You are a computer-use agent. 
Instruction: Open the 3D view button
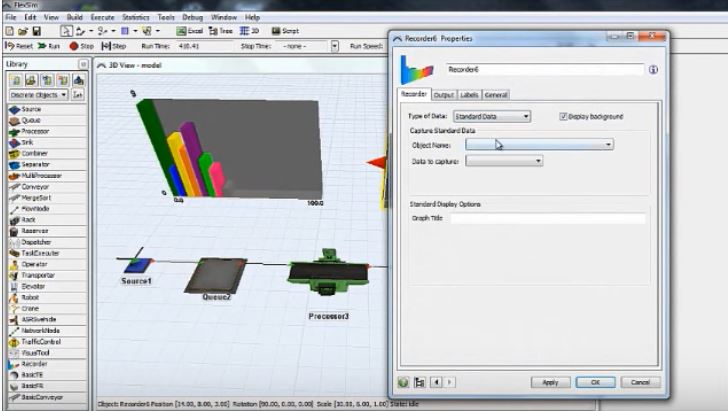coord(249,31)
